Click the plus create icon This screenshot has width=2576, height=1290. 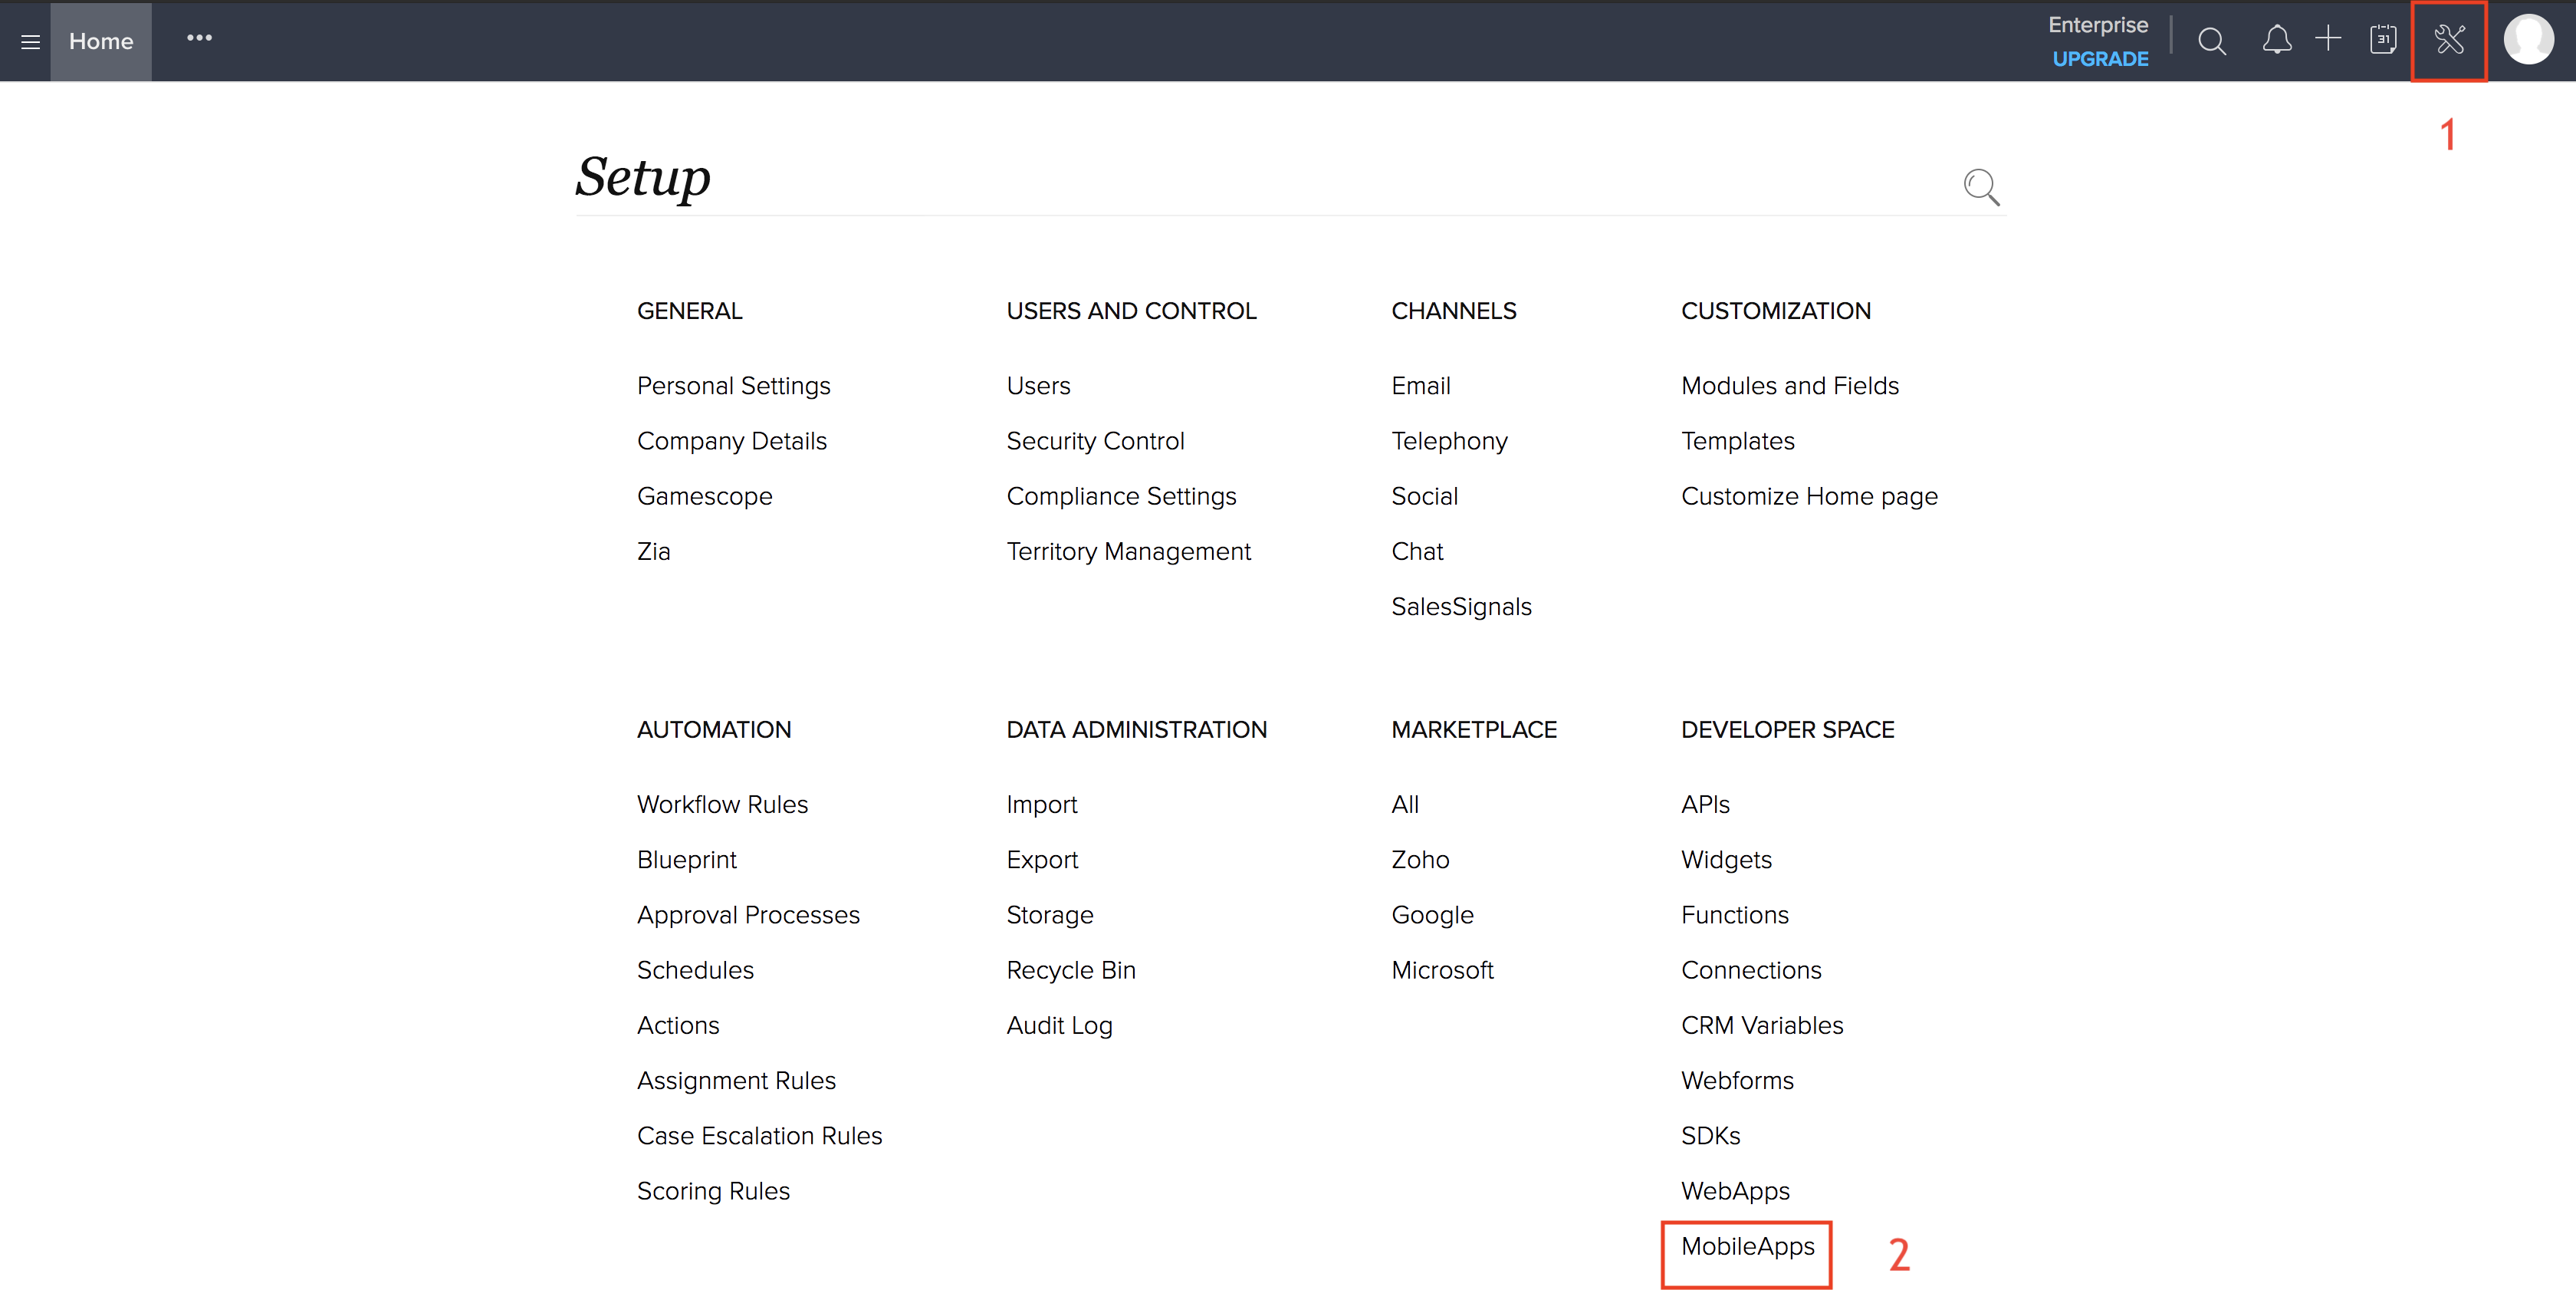[x=2328, y=40]
